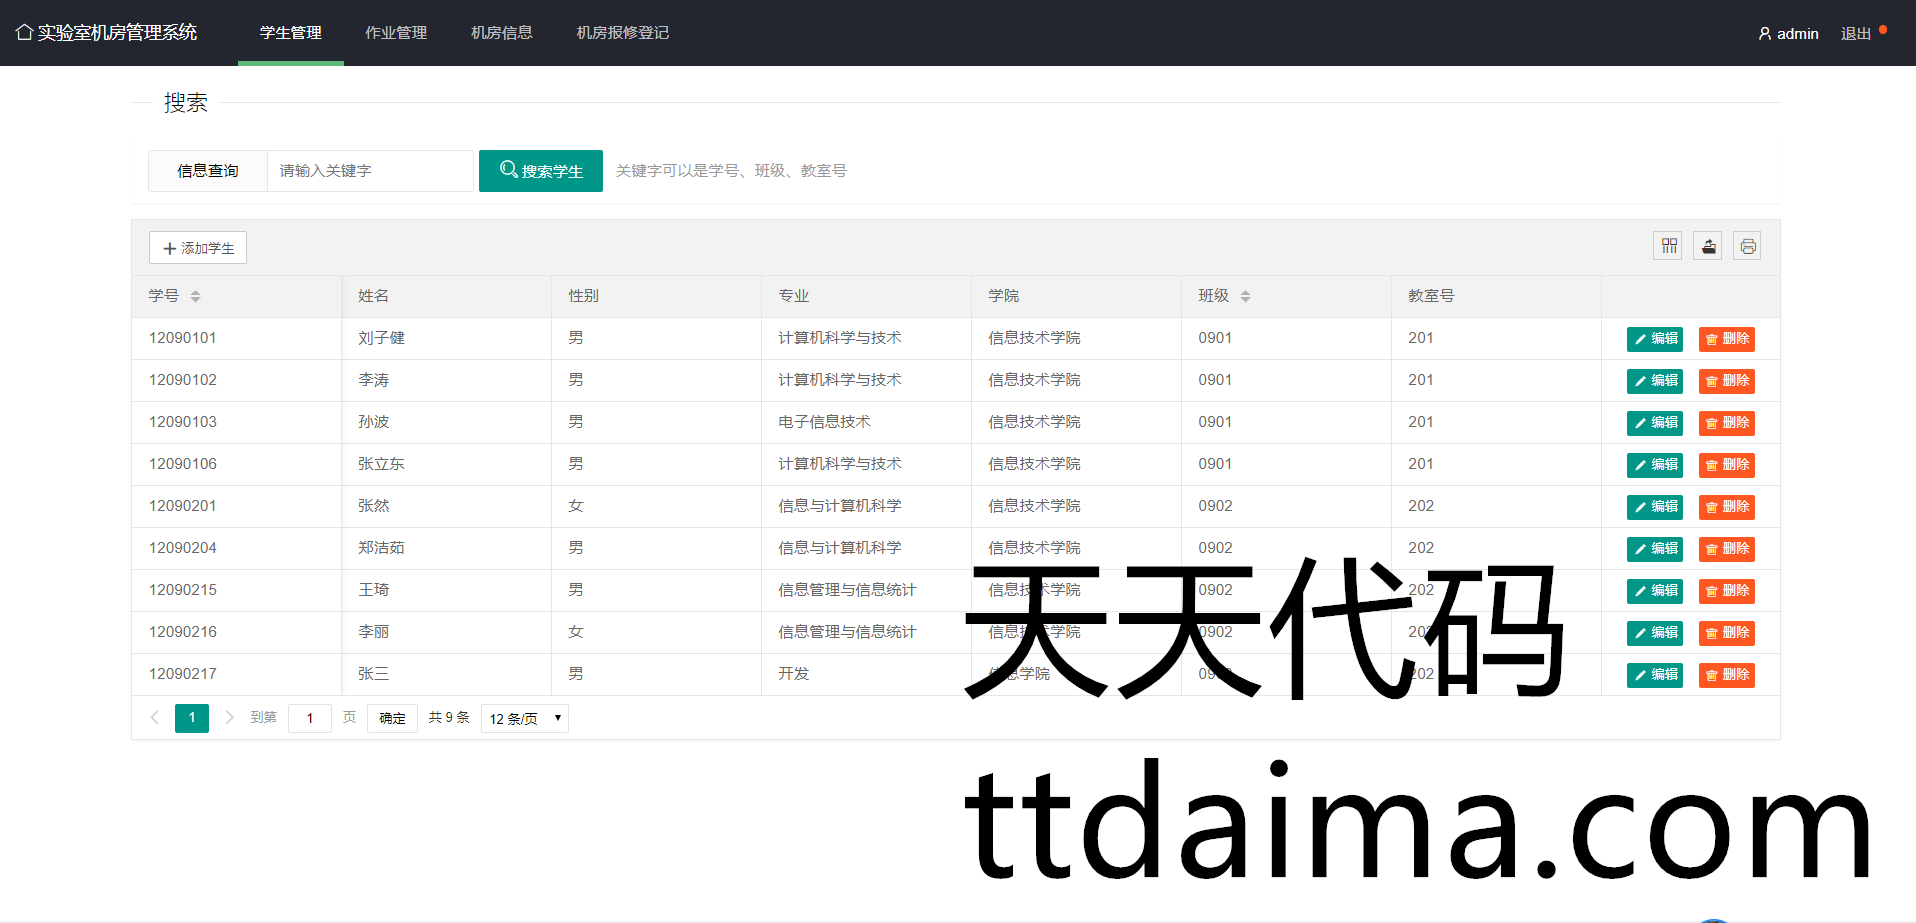Delete the student 孙波 row

click(x=1726, y=423)
